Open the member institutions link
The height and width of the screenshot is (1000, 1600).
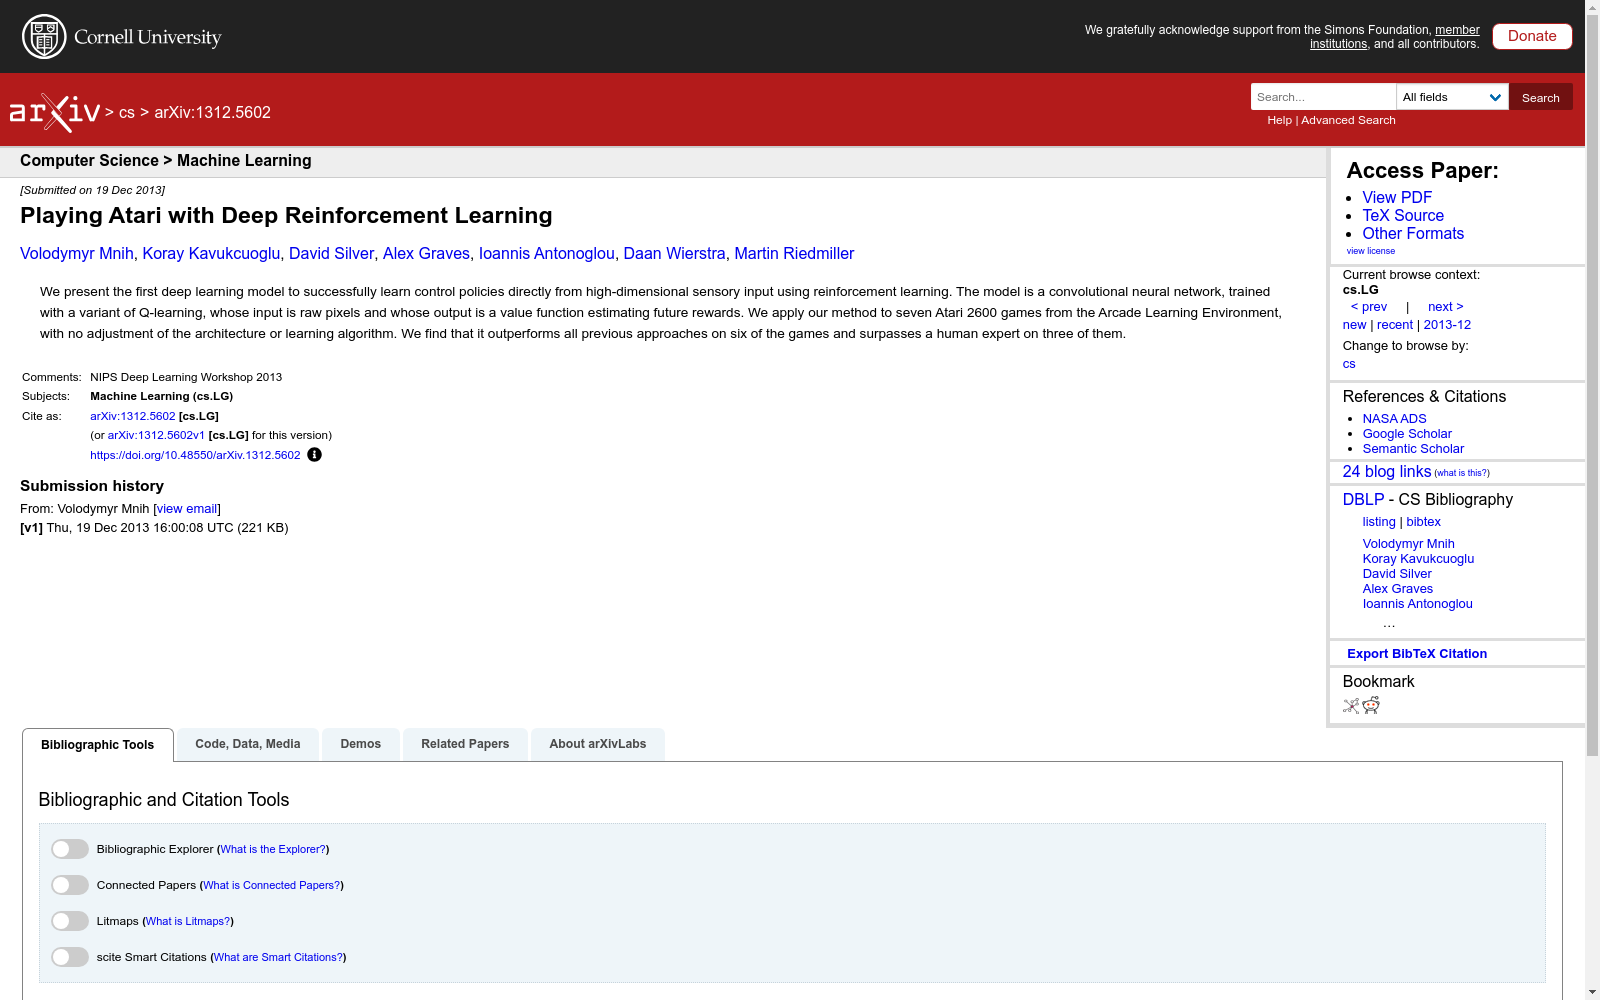click(x=1395, y=37)
